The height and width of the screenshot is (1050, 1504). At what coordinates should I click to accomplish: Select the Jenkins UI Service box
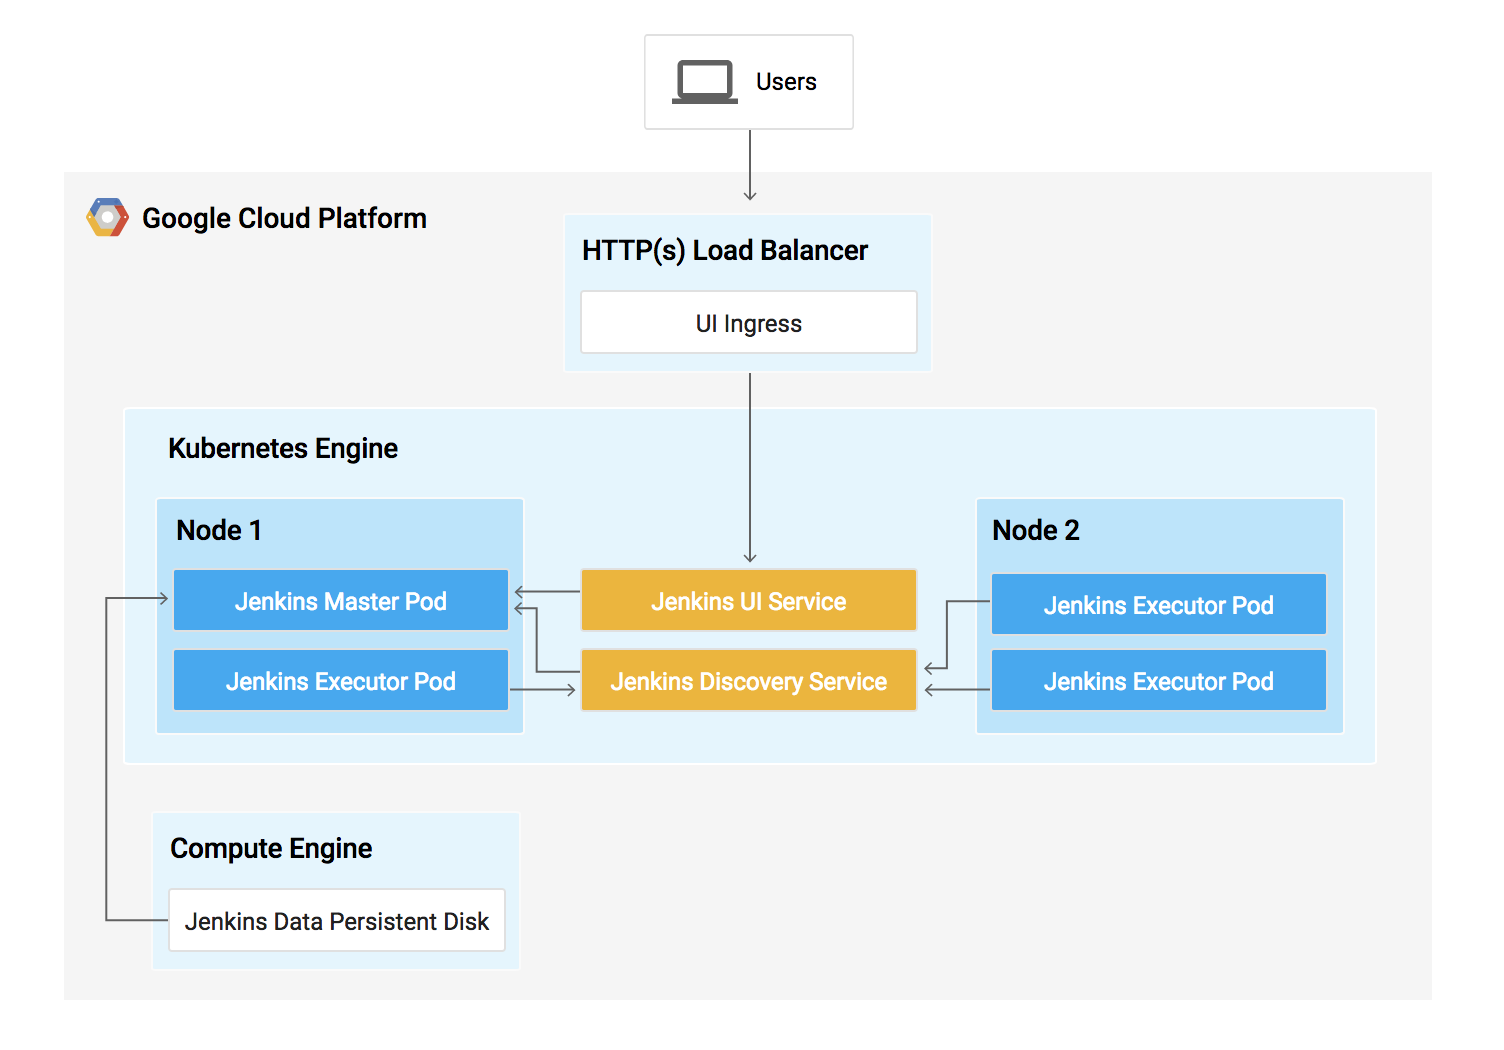coord(749,600)
